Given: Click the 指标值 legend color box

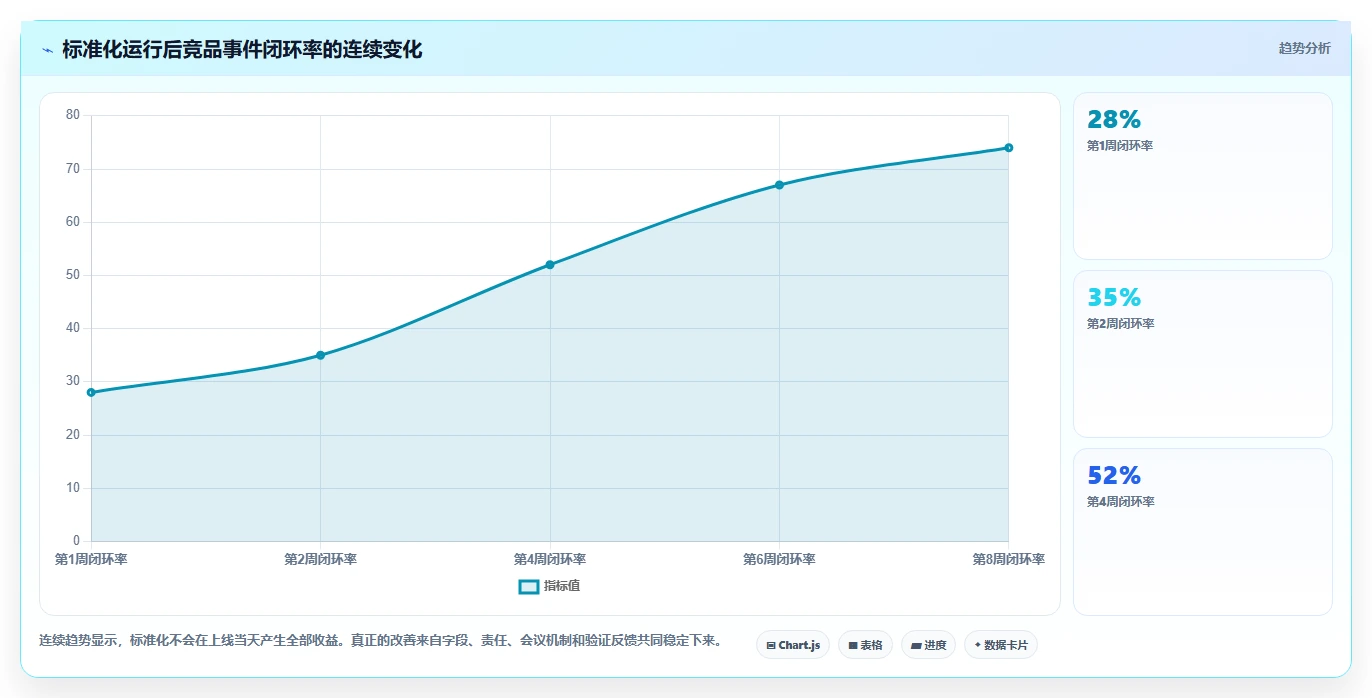Looking at the screenshot, I should coord(529,586).
